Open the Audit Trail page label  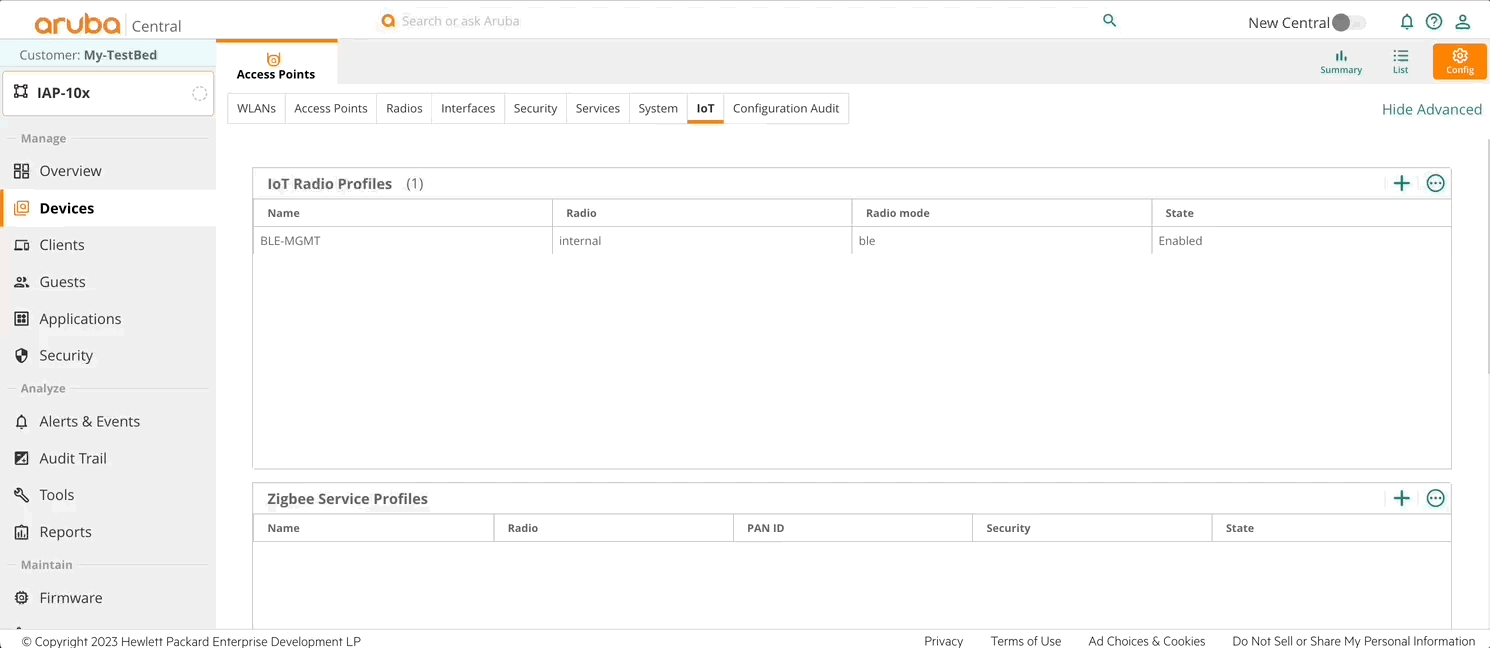coord(73,458)
